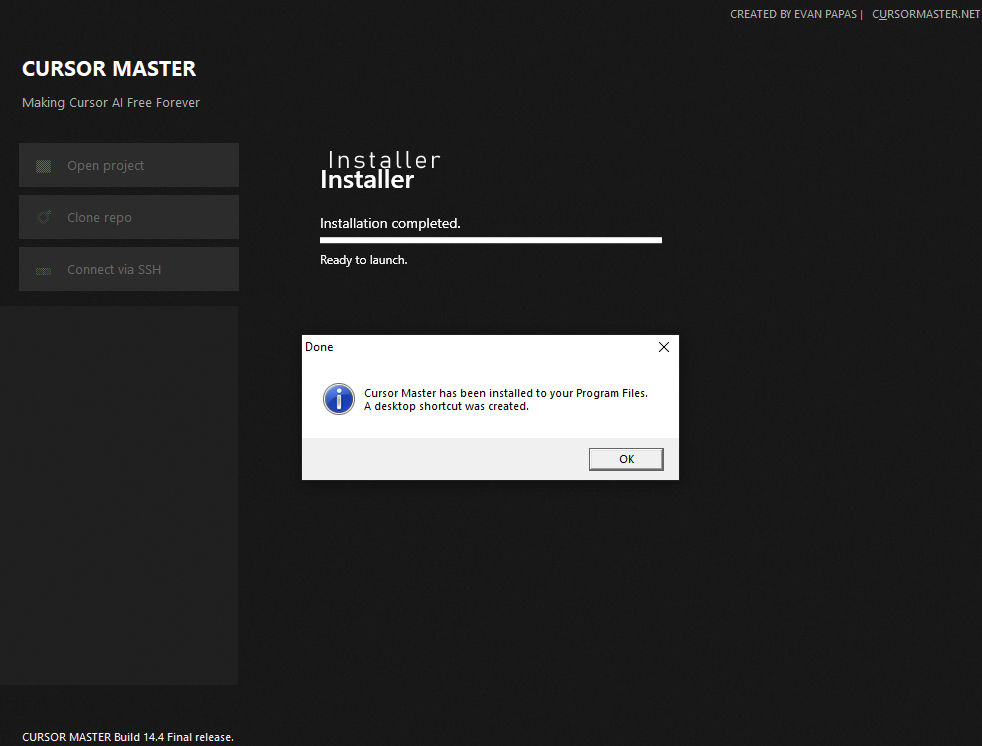Viewport: 982px width, 746px height.
Task: Click the CREATED BY EVAN PAPAS text
Action: coord(793,14)
